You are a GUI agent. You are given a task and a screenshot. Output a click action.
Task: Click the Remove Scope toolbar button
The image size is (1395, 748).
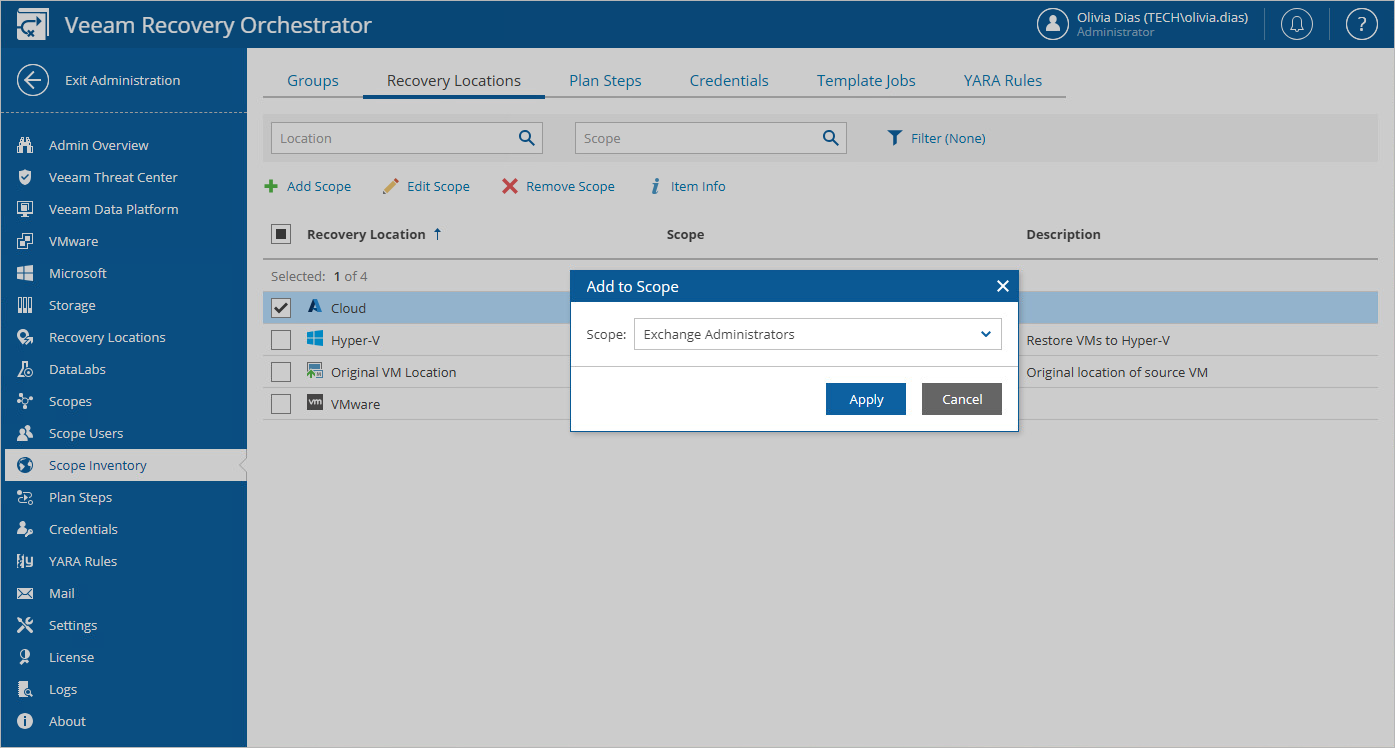tap(558, 186)
